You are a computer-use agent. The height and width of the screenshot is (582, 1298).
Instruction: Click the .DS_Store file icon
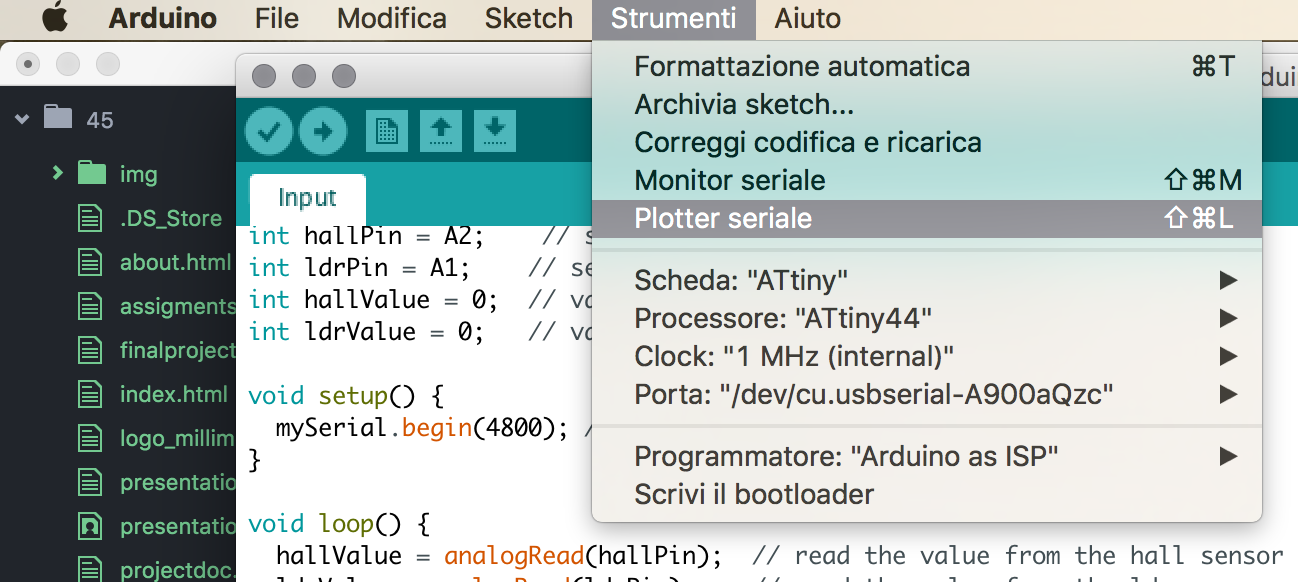[x=91, y=218]
